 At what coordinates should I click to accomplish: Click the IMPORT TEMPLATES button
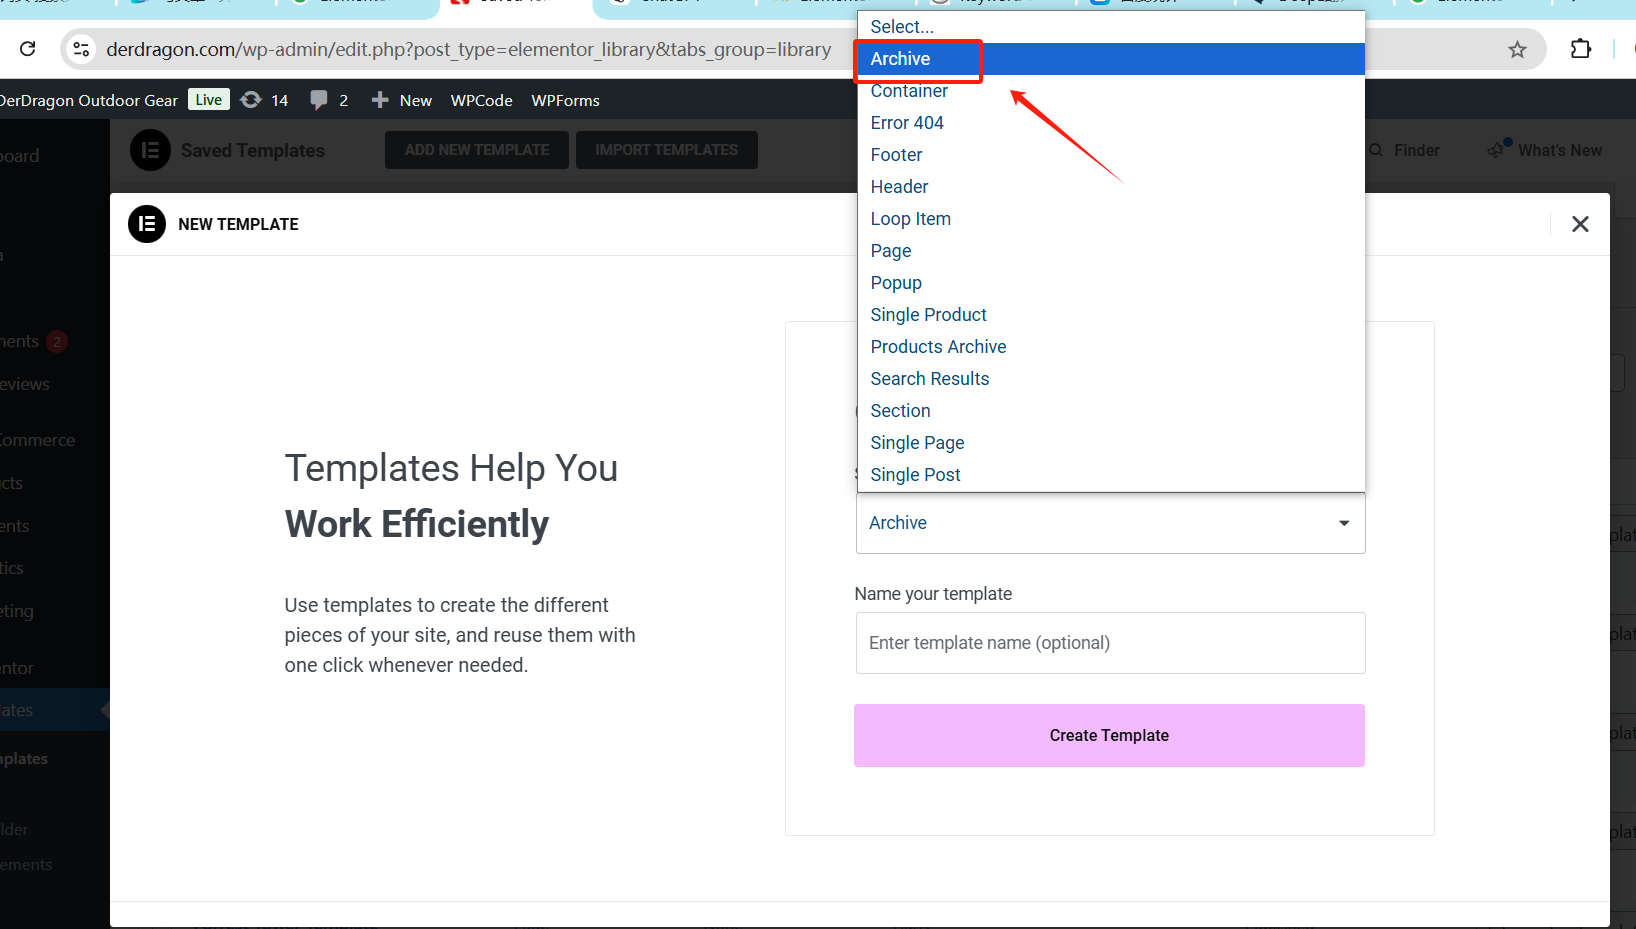[667, 150]
